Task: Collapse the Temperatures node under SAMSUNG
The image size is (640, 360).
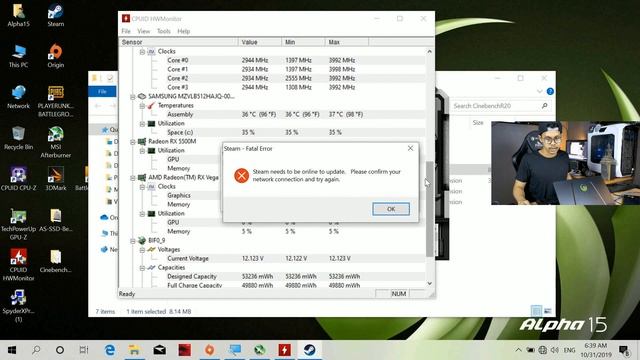Action: (x=142, y=105)
